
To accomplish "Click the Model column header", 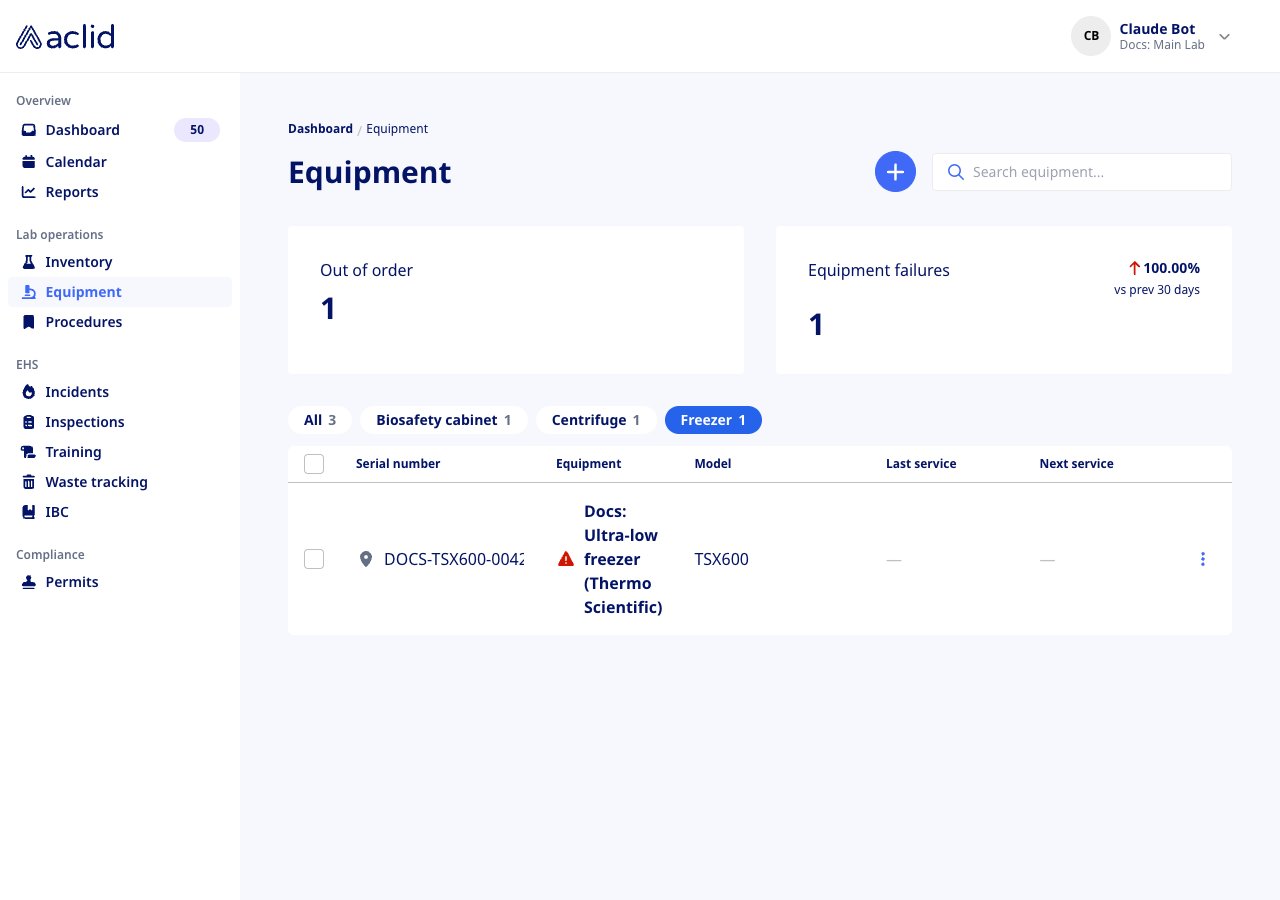I will 713,464.
